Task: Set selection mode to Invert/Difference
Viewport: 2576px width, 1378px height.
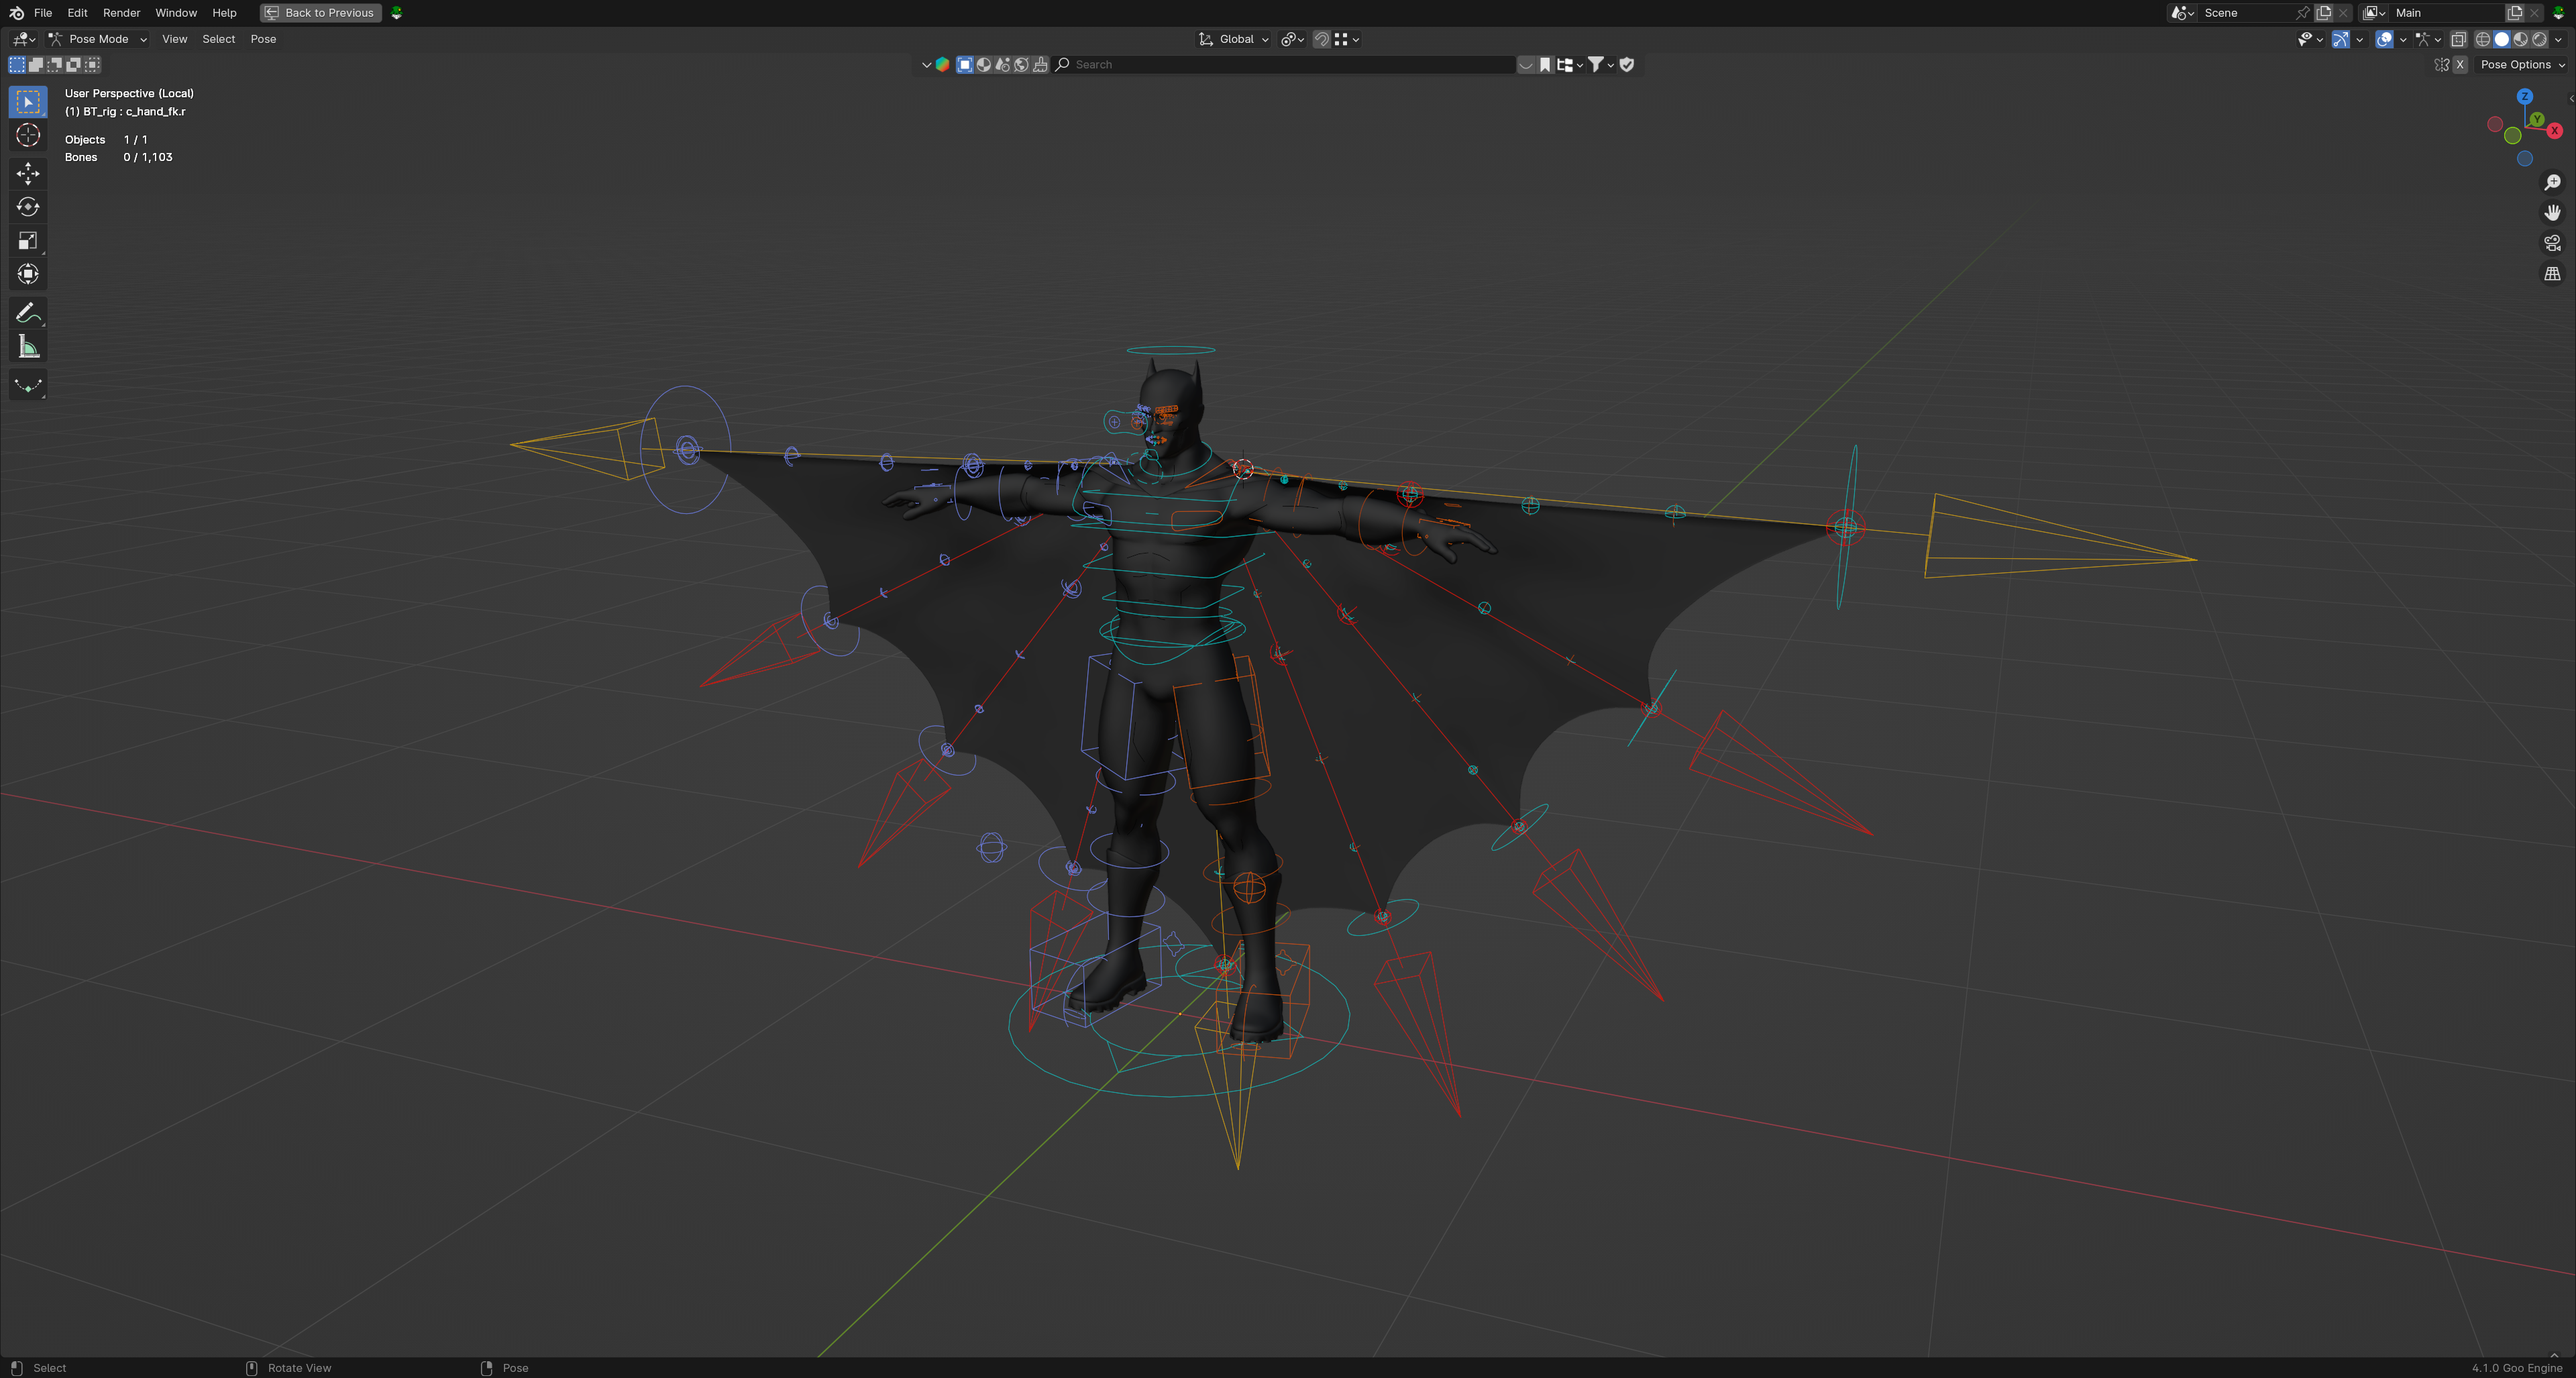Action: click(x=73, y=65)
